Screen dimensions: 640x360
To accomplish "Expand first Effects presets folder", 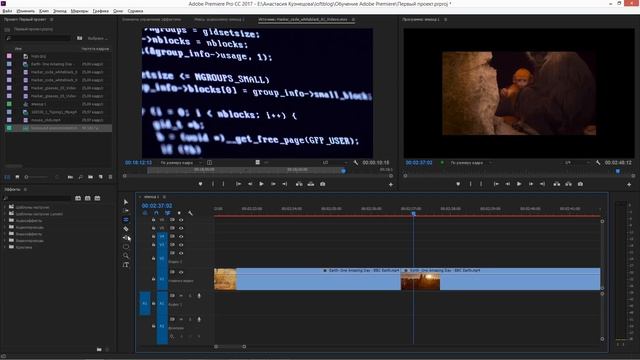I will [5, 207].
